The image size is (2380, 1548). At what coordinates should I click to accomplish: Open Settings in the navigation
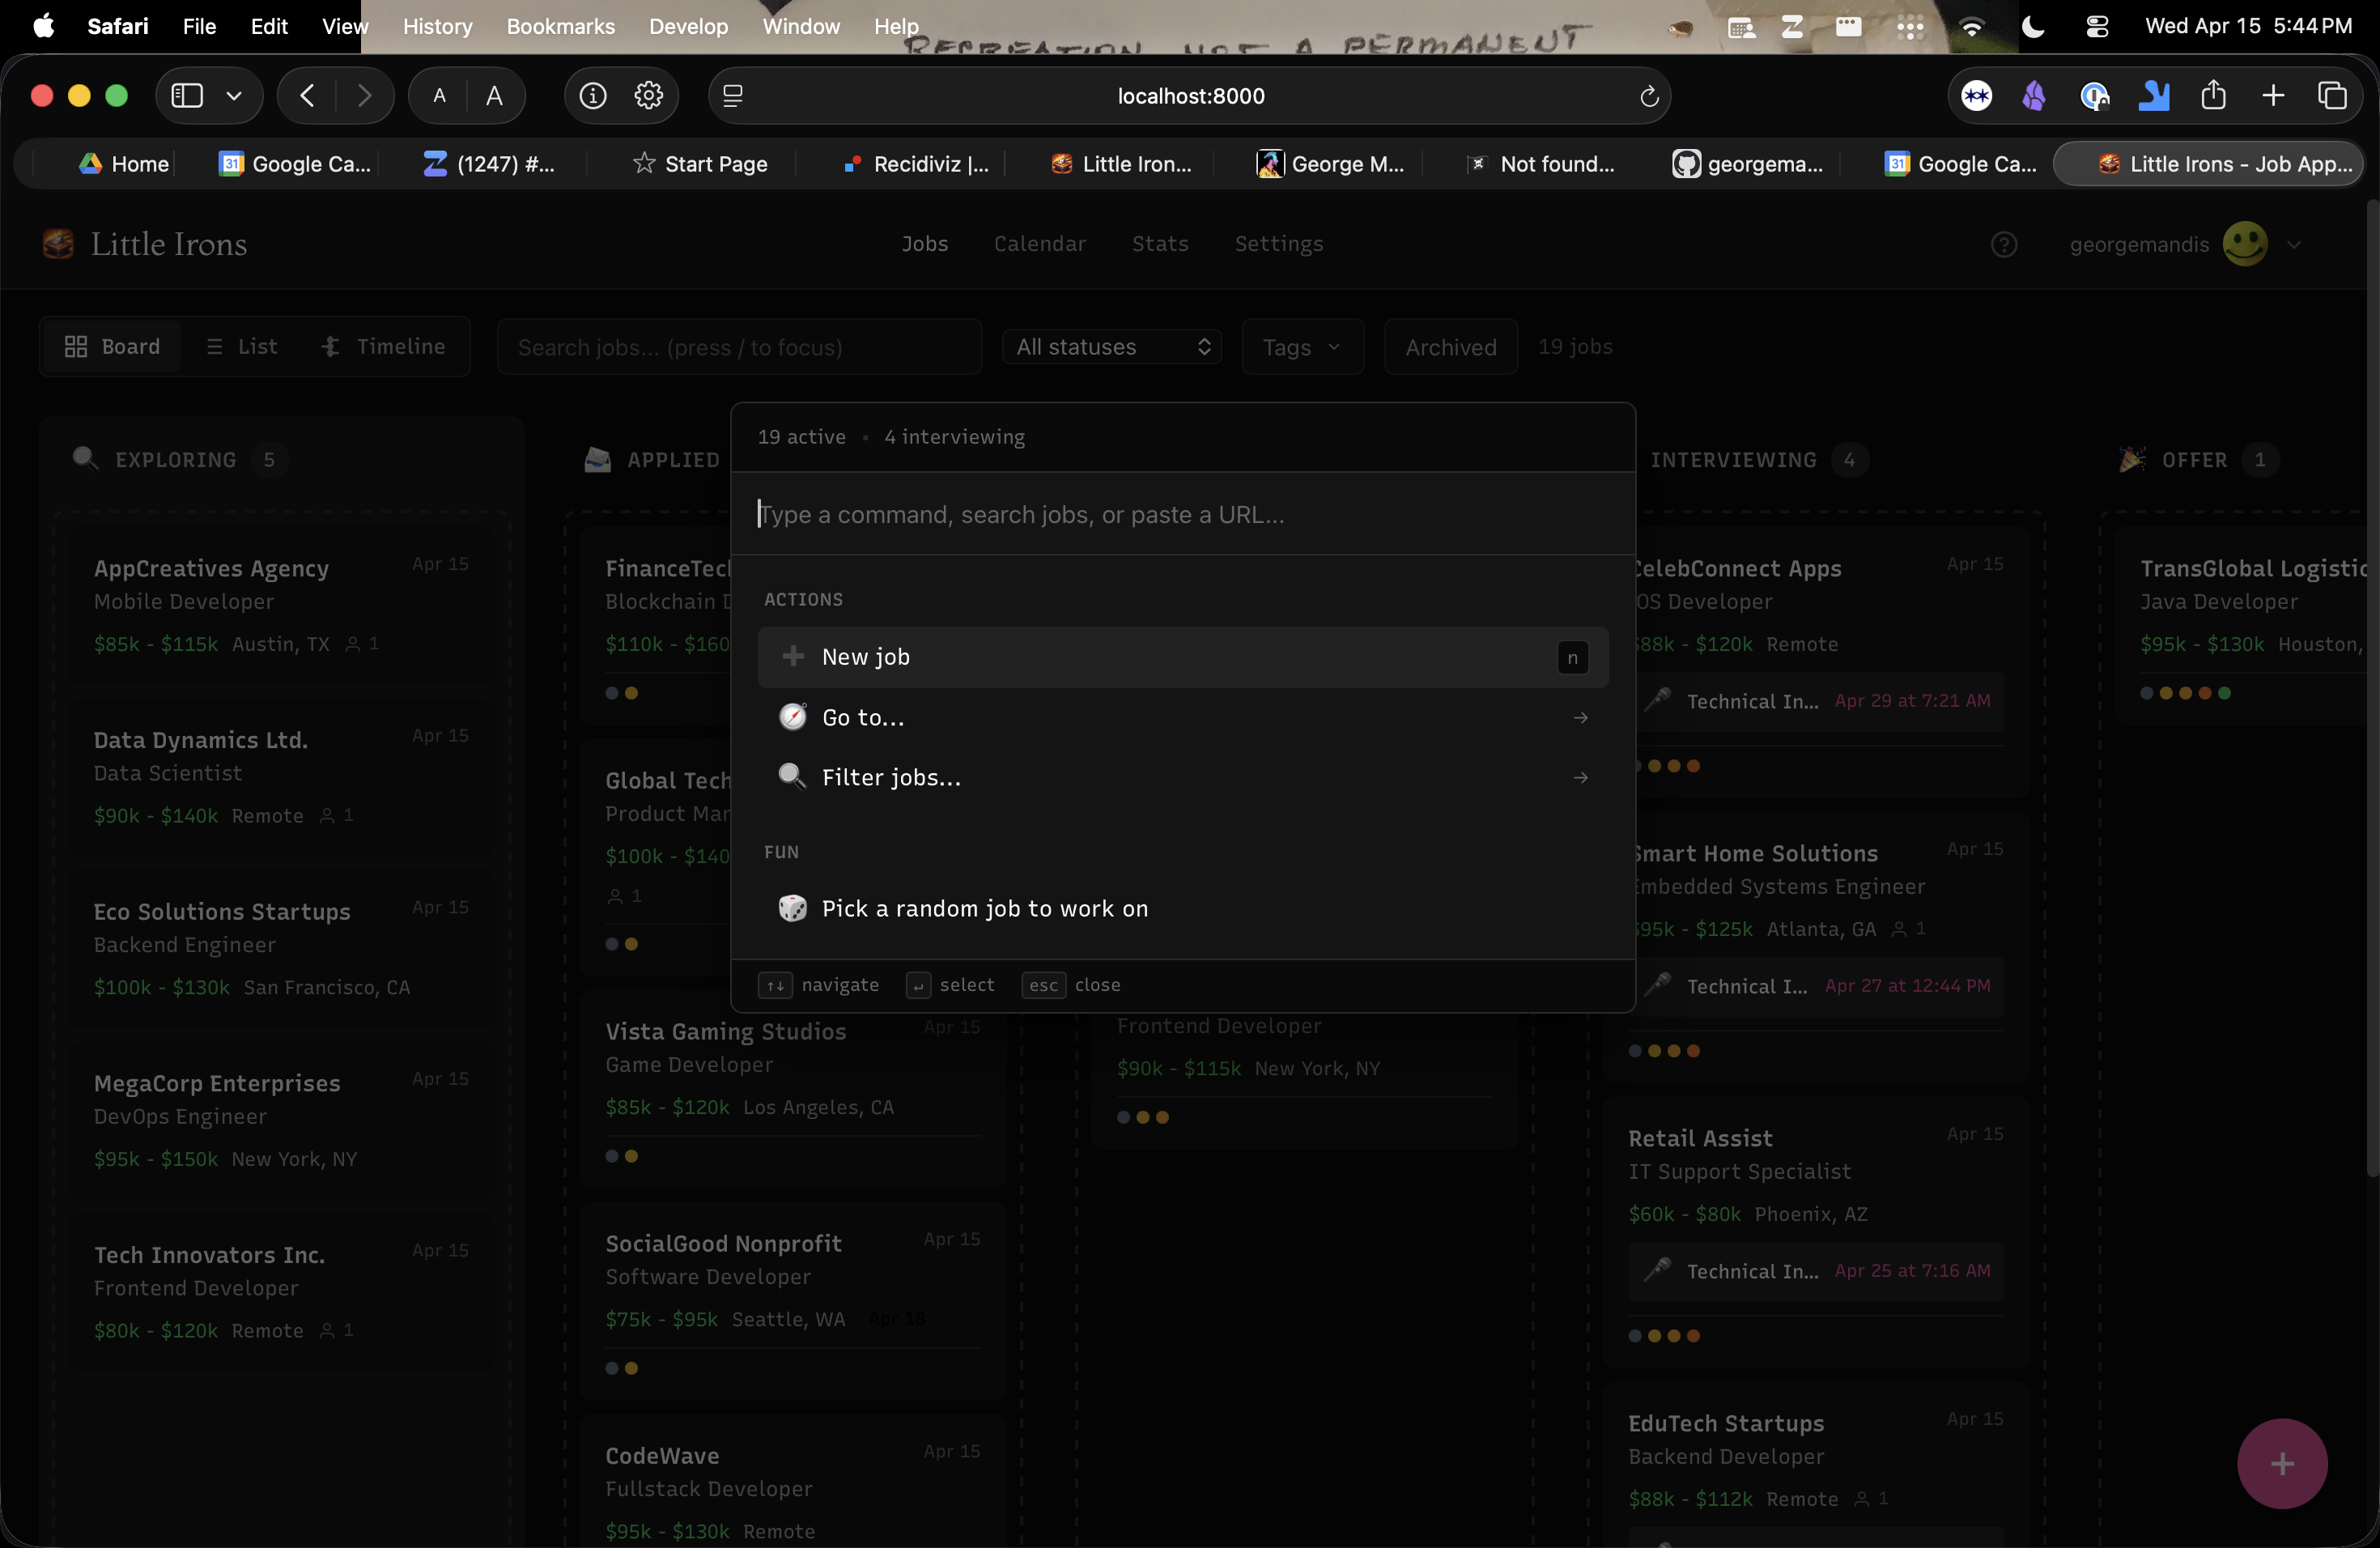click(1278, 243)
